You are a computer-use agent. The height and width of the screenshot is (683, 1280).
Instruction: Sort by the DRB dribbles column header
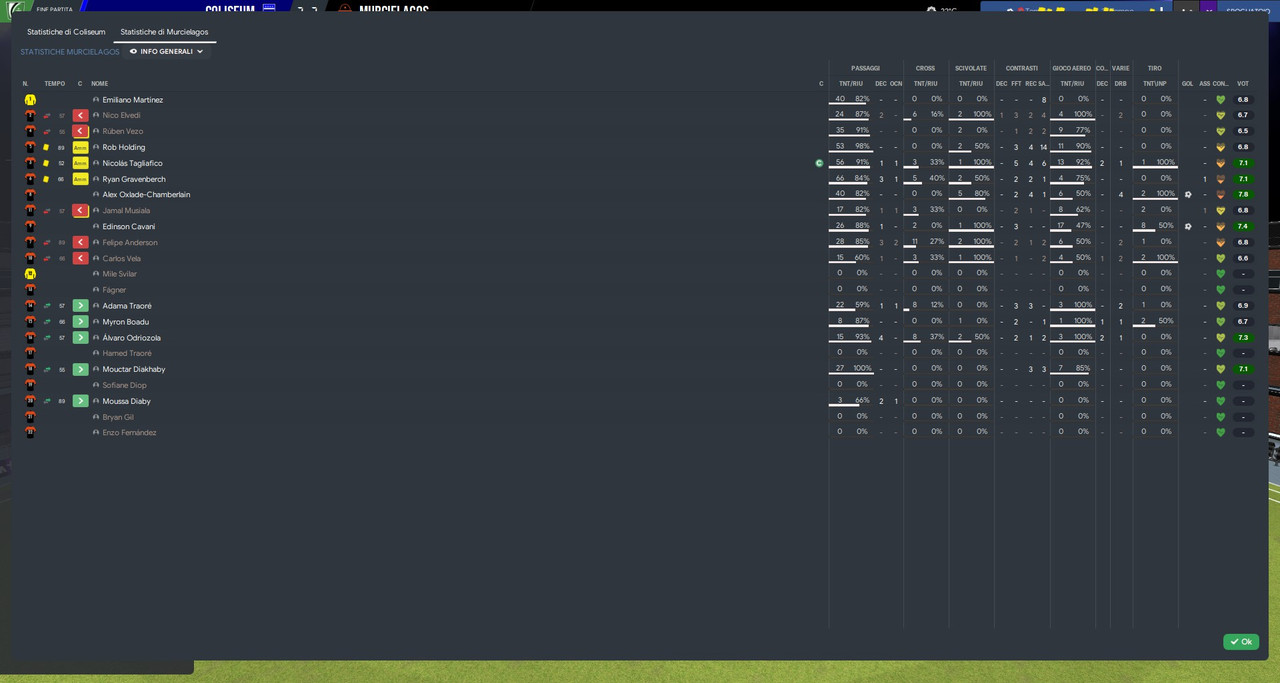coord(1121,83)
